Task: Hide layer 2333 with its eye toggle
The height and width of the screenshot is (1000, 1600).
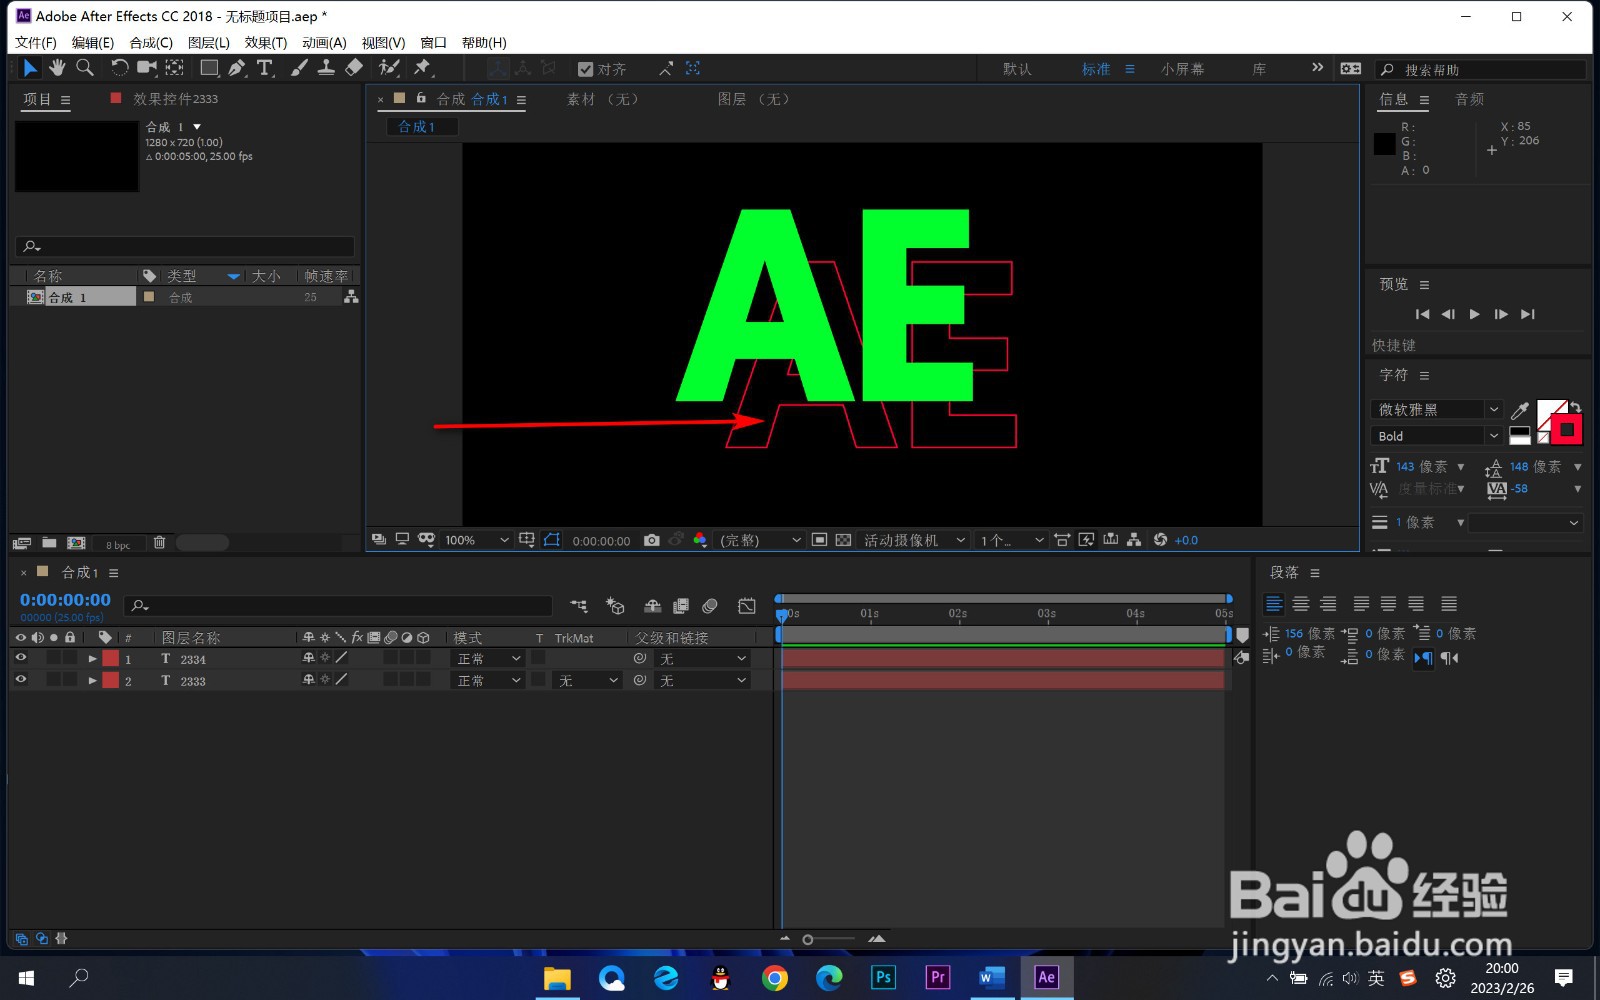Action: click(x=20, y=680)
